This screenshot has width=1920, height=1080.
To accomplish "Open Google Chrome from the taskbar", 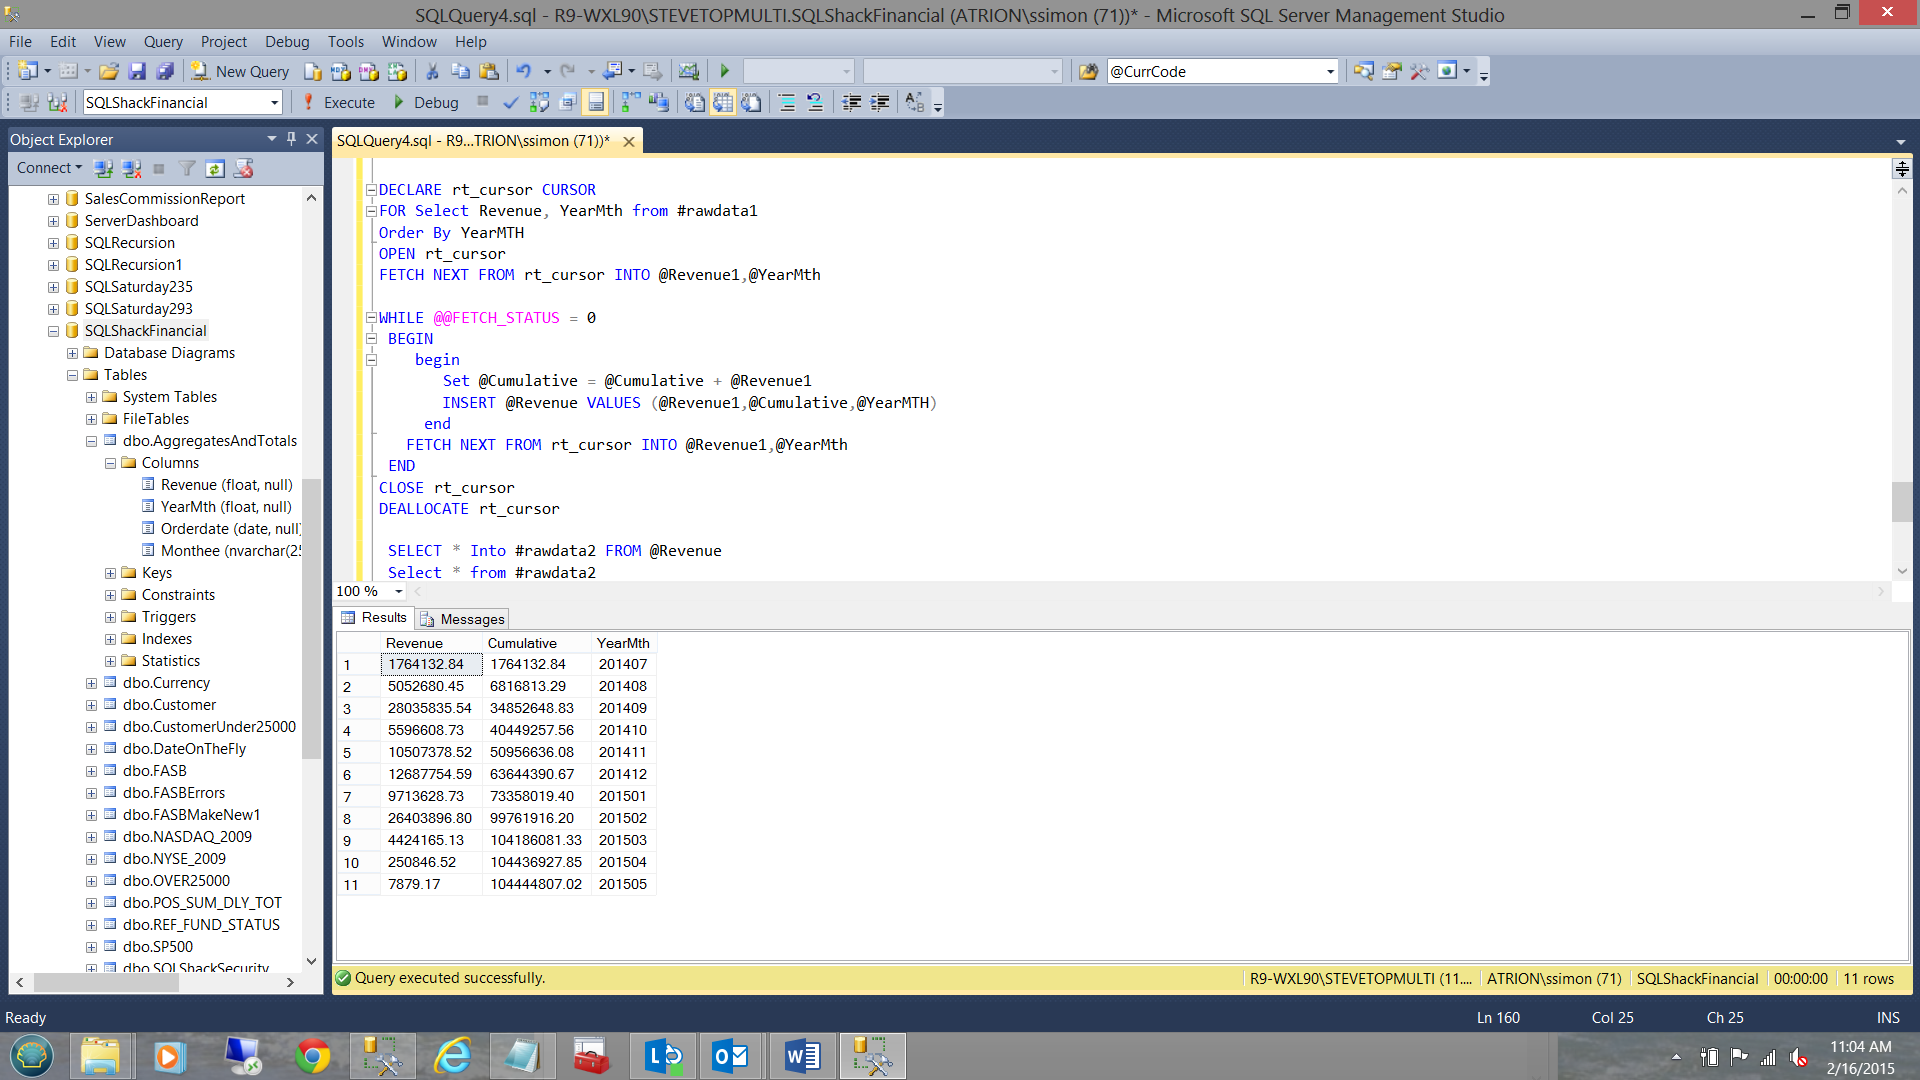I will (312, 1056).
